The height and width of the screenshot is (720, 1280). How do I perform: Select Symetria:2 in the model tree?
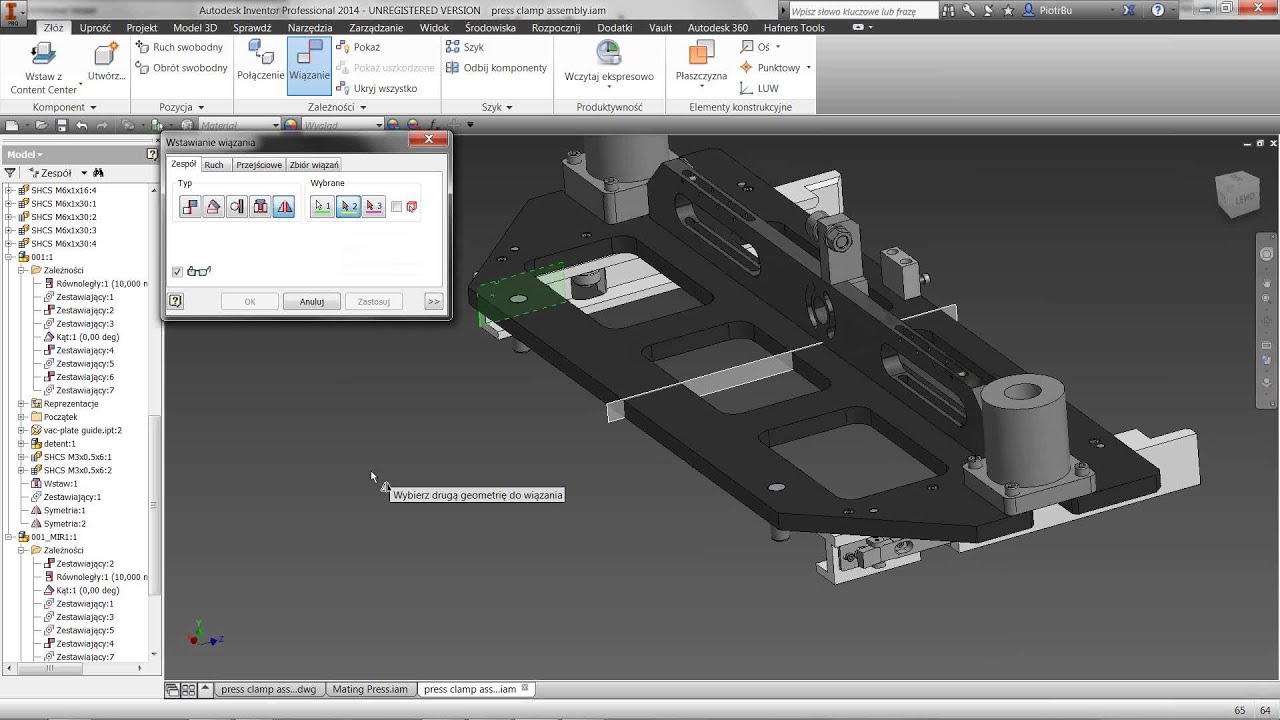(x=58, y=524)
